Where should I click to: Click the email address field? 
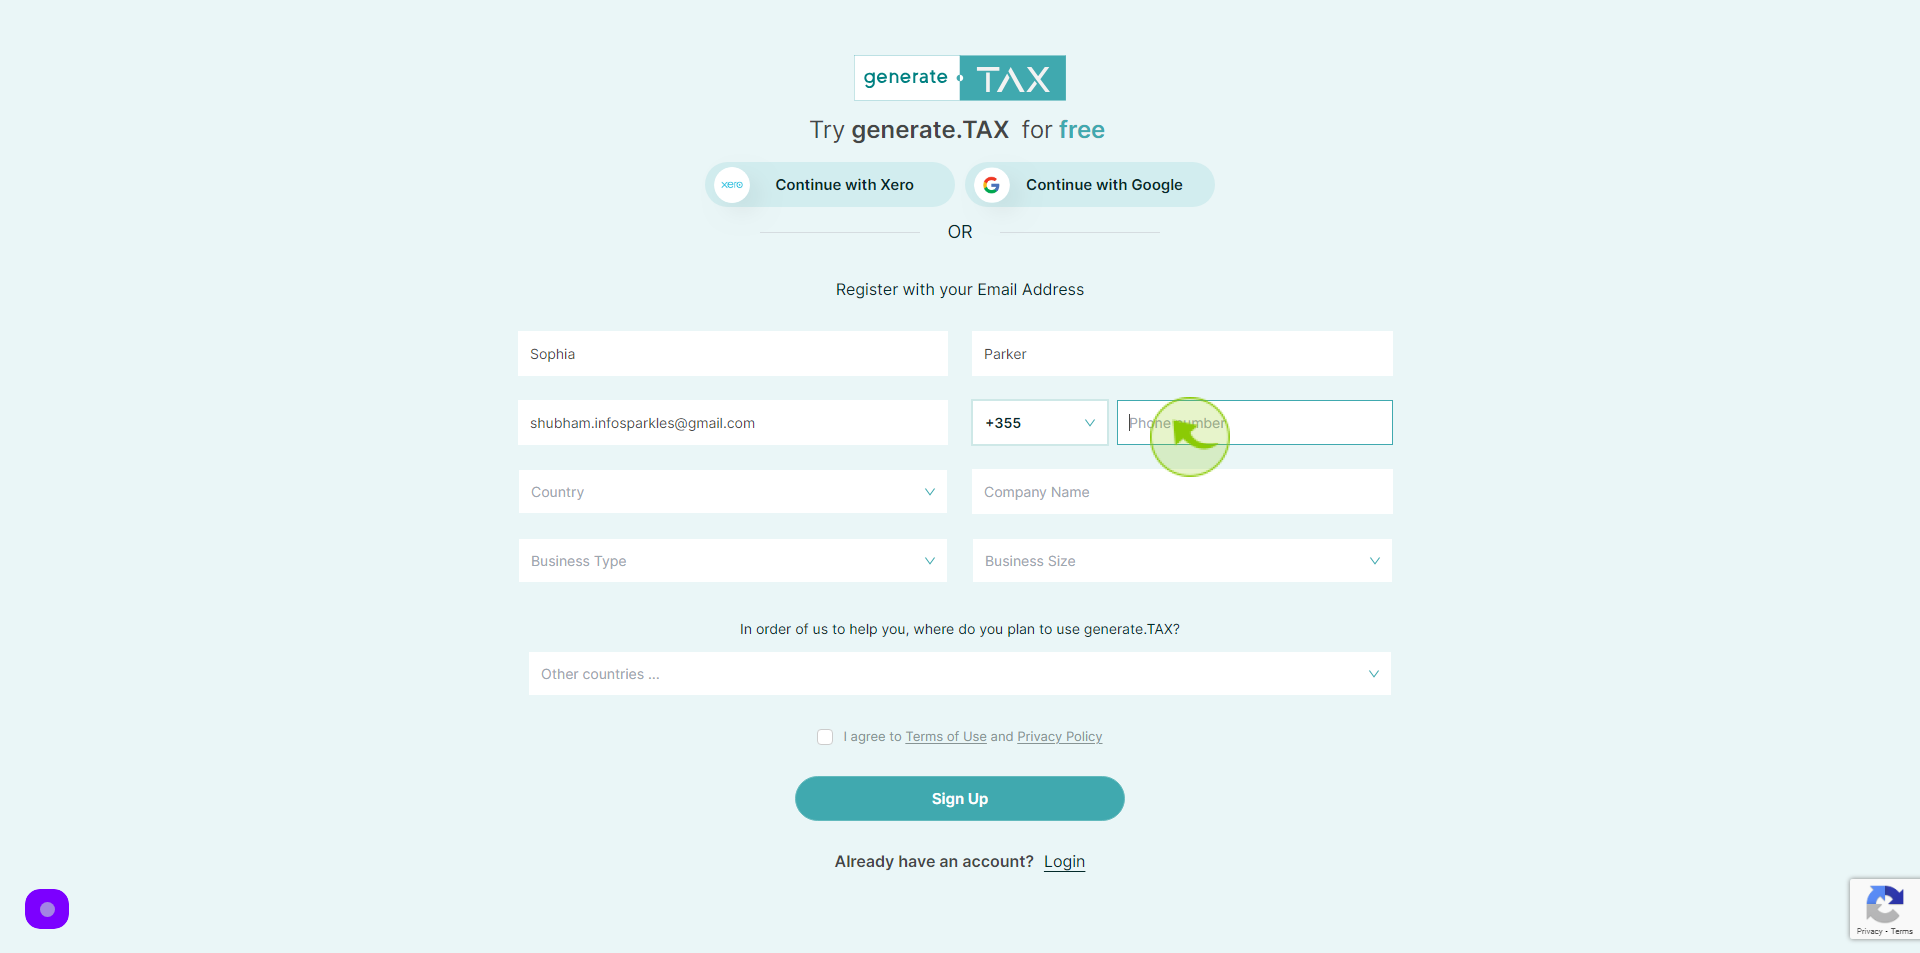733,423
